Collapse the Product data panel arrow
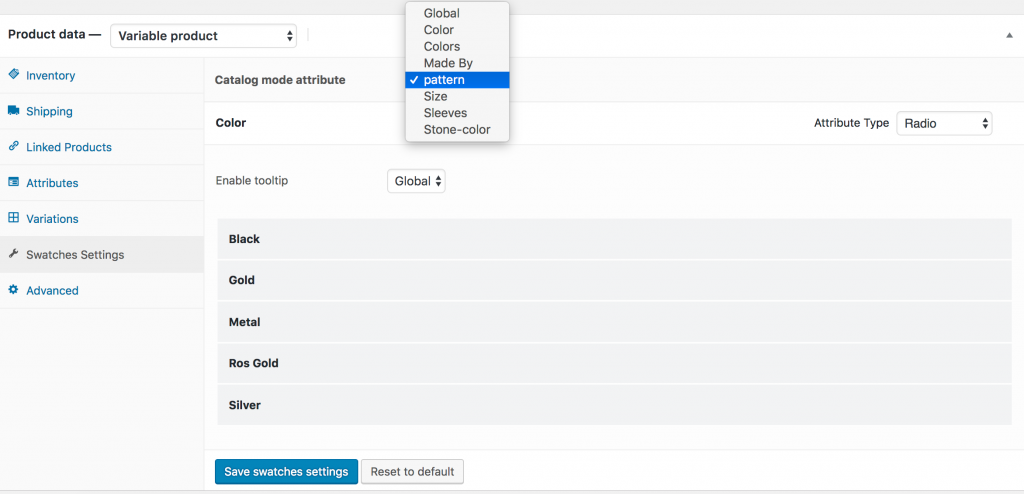The width and height of the screenshot is (1024, 494). click(1008, 35)
